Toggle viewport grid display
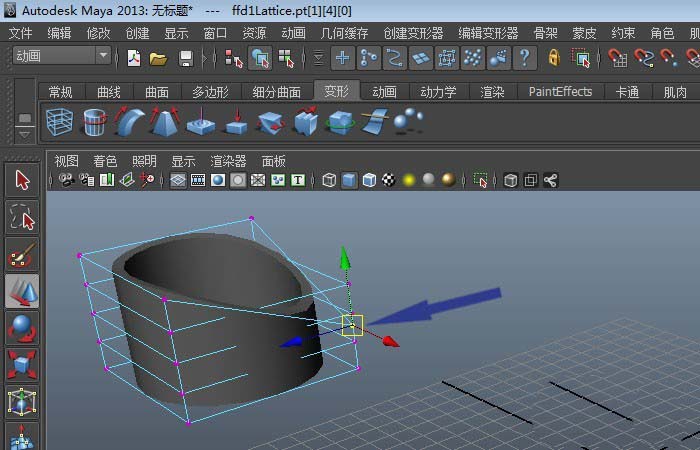 (x=178, y=180)
